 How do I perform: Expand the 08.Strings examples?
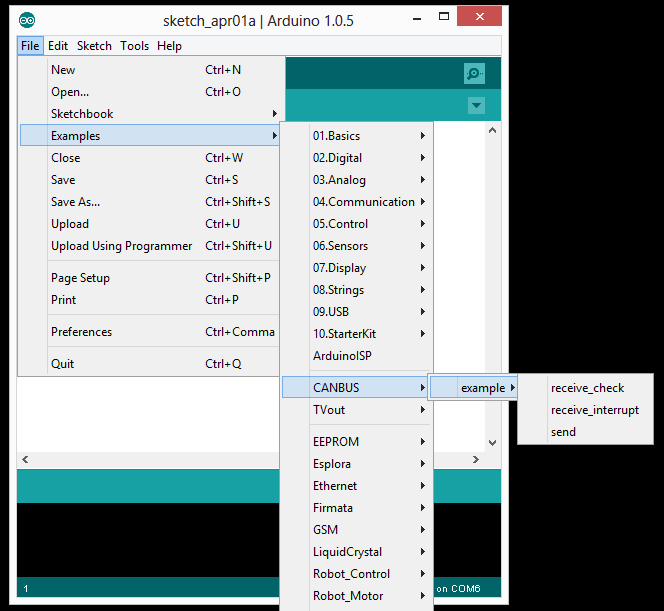[357, 290]
